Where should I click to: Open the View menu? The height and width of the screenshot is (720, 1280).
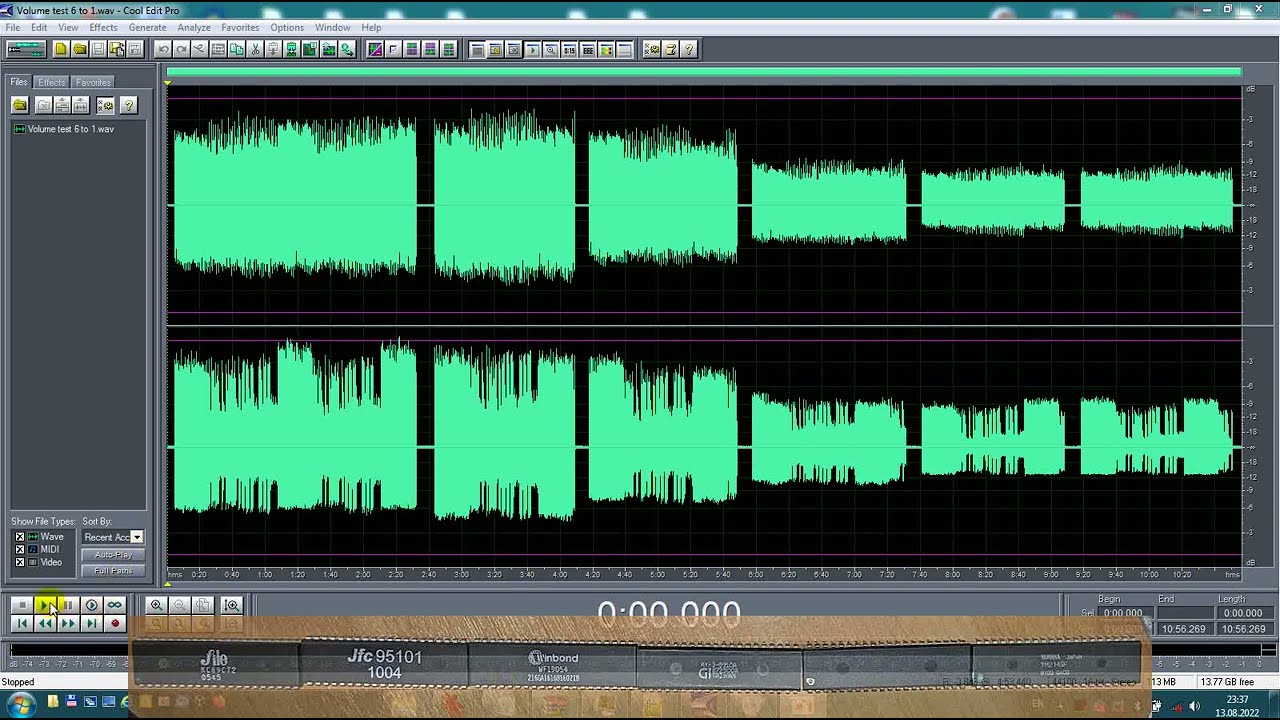click(x=68, y=27)
